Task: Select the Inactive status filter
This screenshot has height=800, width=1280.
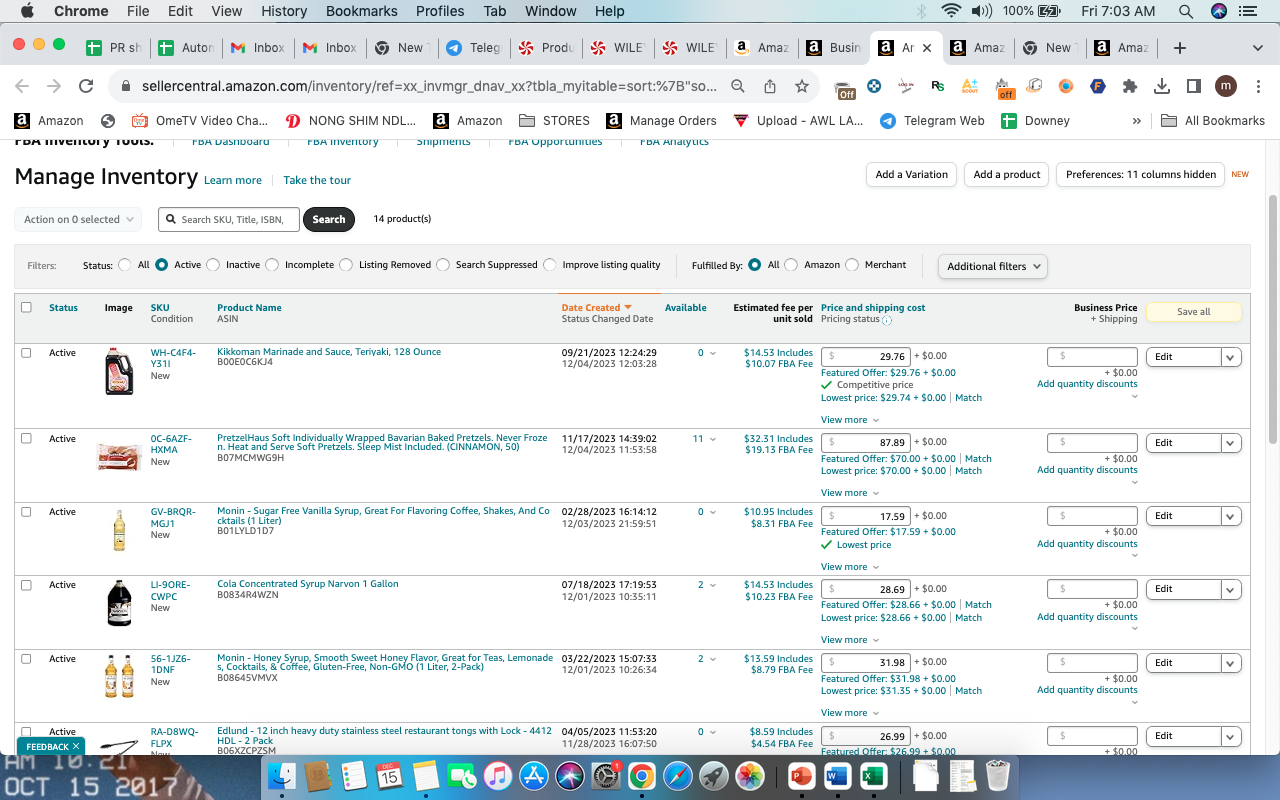Action: pyautogui.click(x=212, y=265)
